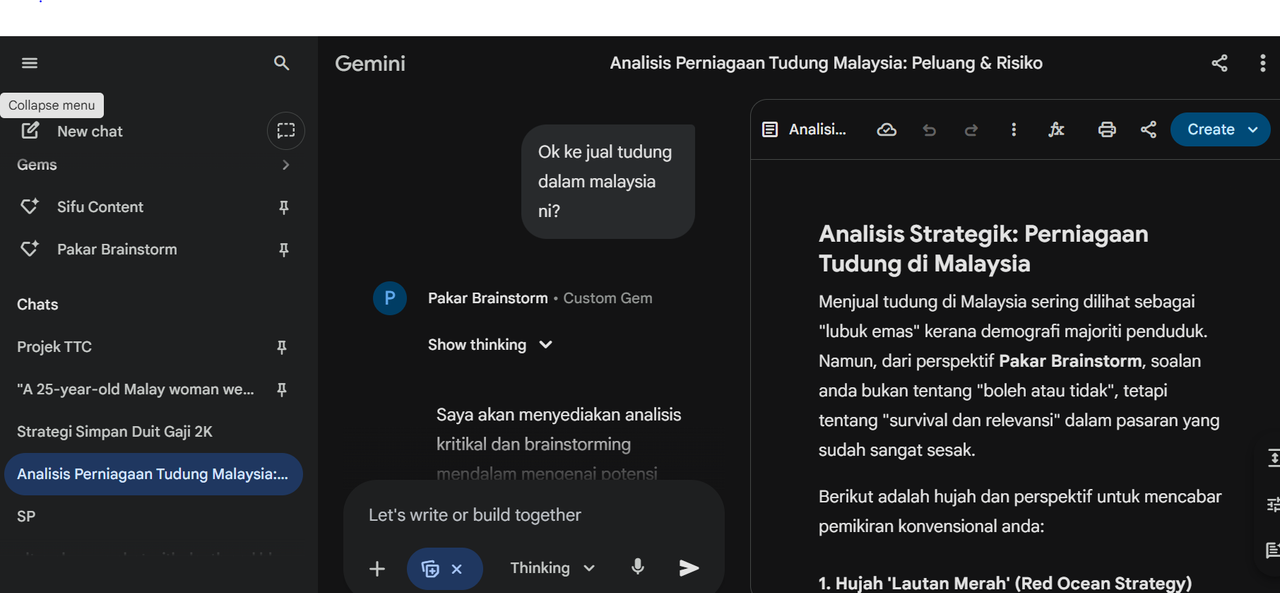The image size is (1280, 593).
Task: Click the P avatar of Pakar Brainstorm
Action: coord(389,298)
